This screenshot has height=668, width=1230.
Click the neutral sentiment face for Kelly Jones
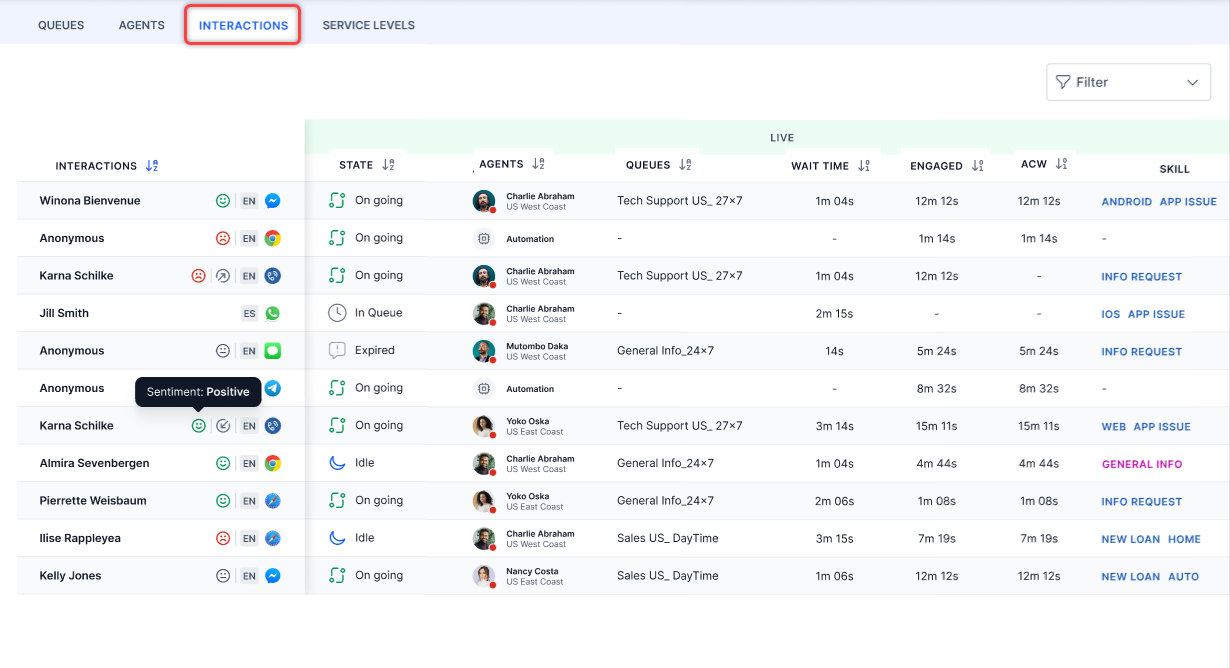click(223, 576)
